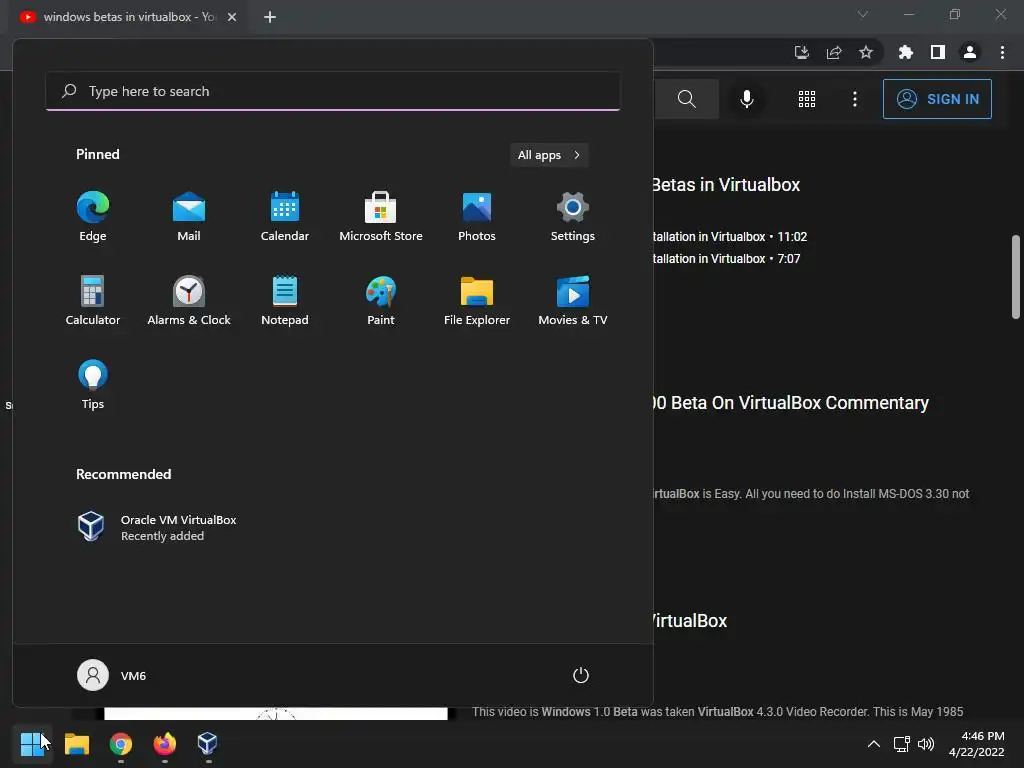Close the YouTube browser tab

(x=232, y=17)
